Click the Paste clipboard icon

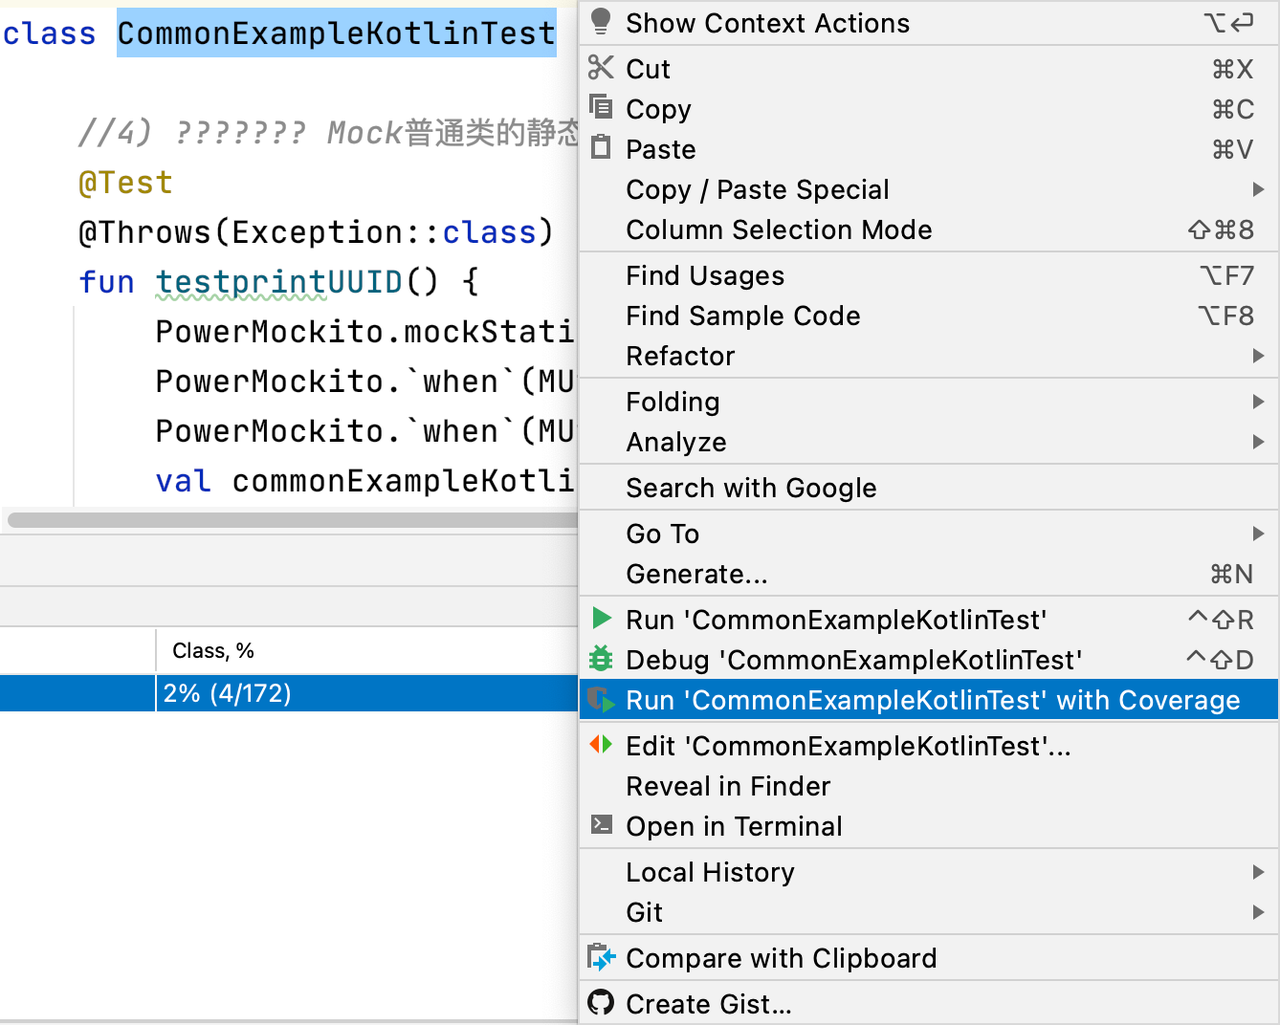[600, 147]
